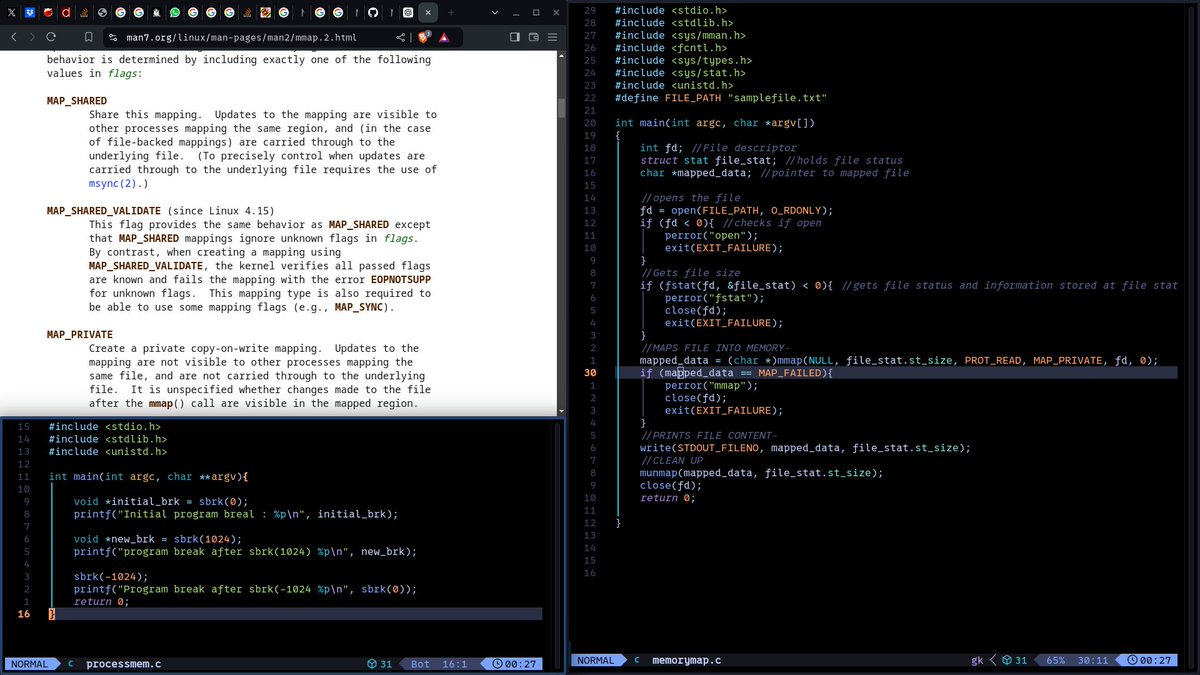This screenshot has width=1200, height=675.
Task: Click perror("fstat"); line in memorymap.c
Action: coord(714,298)
